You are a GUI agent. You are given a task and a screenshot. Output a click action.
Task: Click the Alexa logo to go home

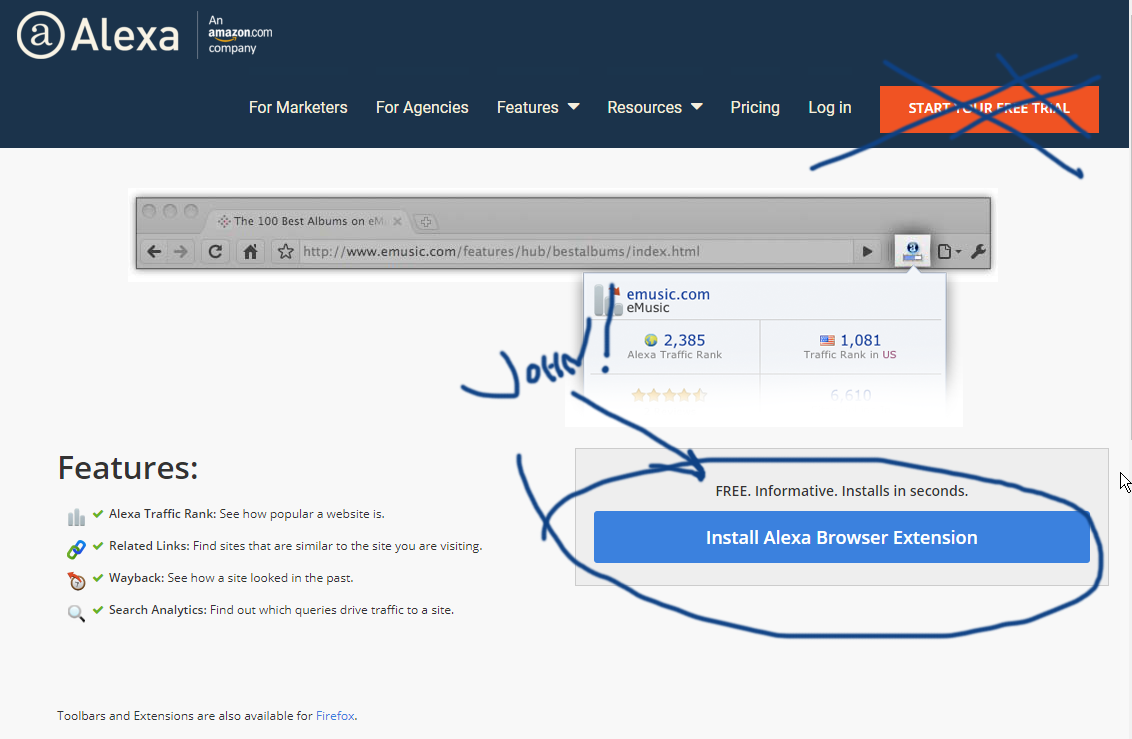(x=97, y=35)
